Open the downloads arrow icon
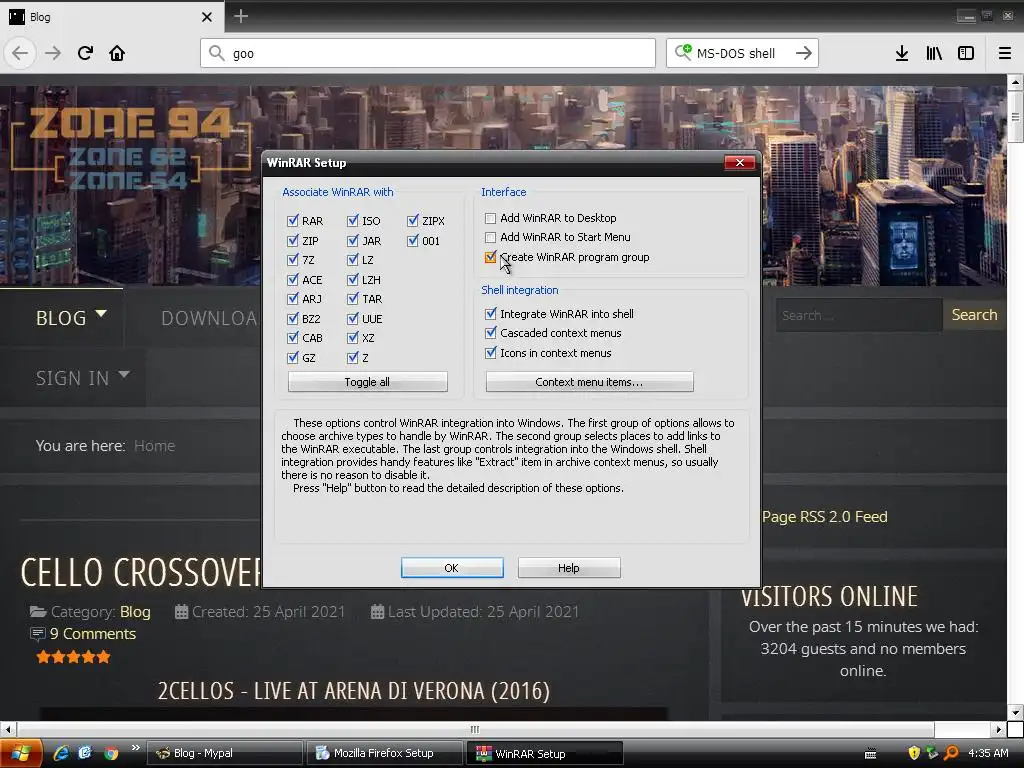 tap(902, 53)
